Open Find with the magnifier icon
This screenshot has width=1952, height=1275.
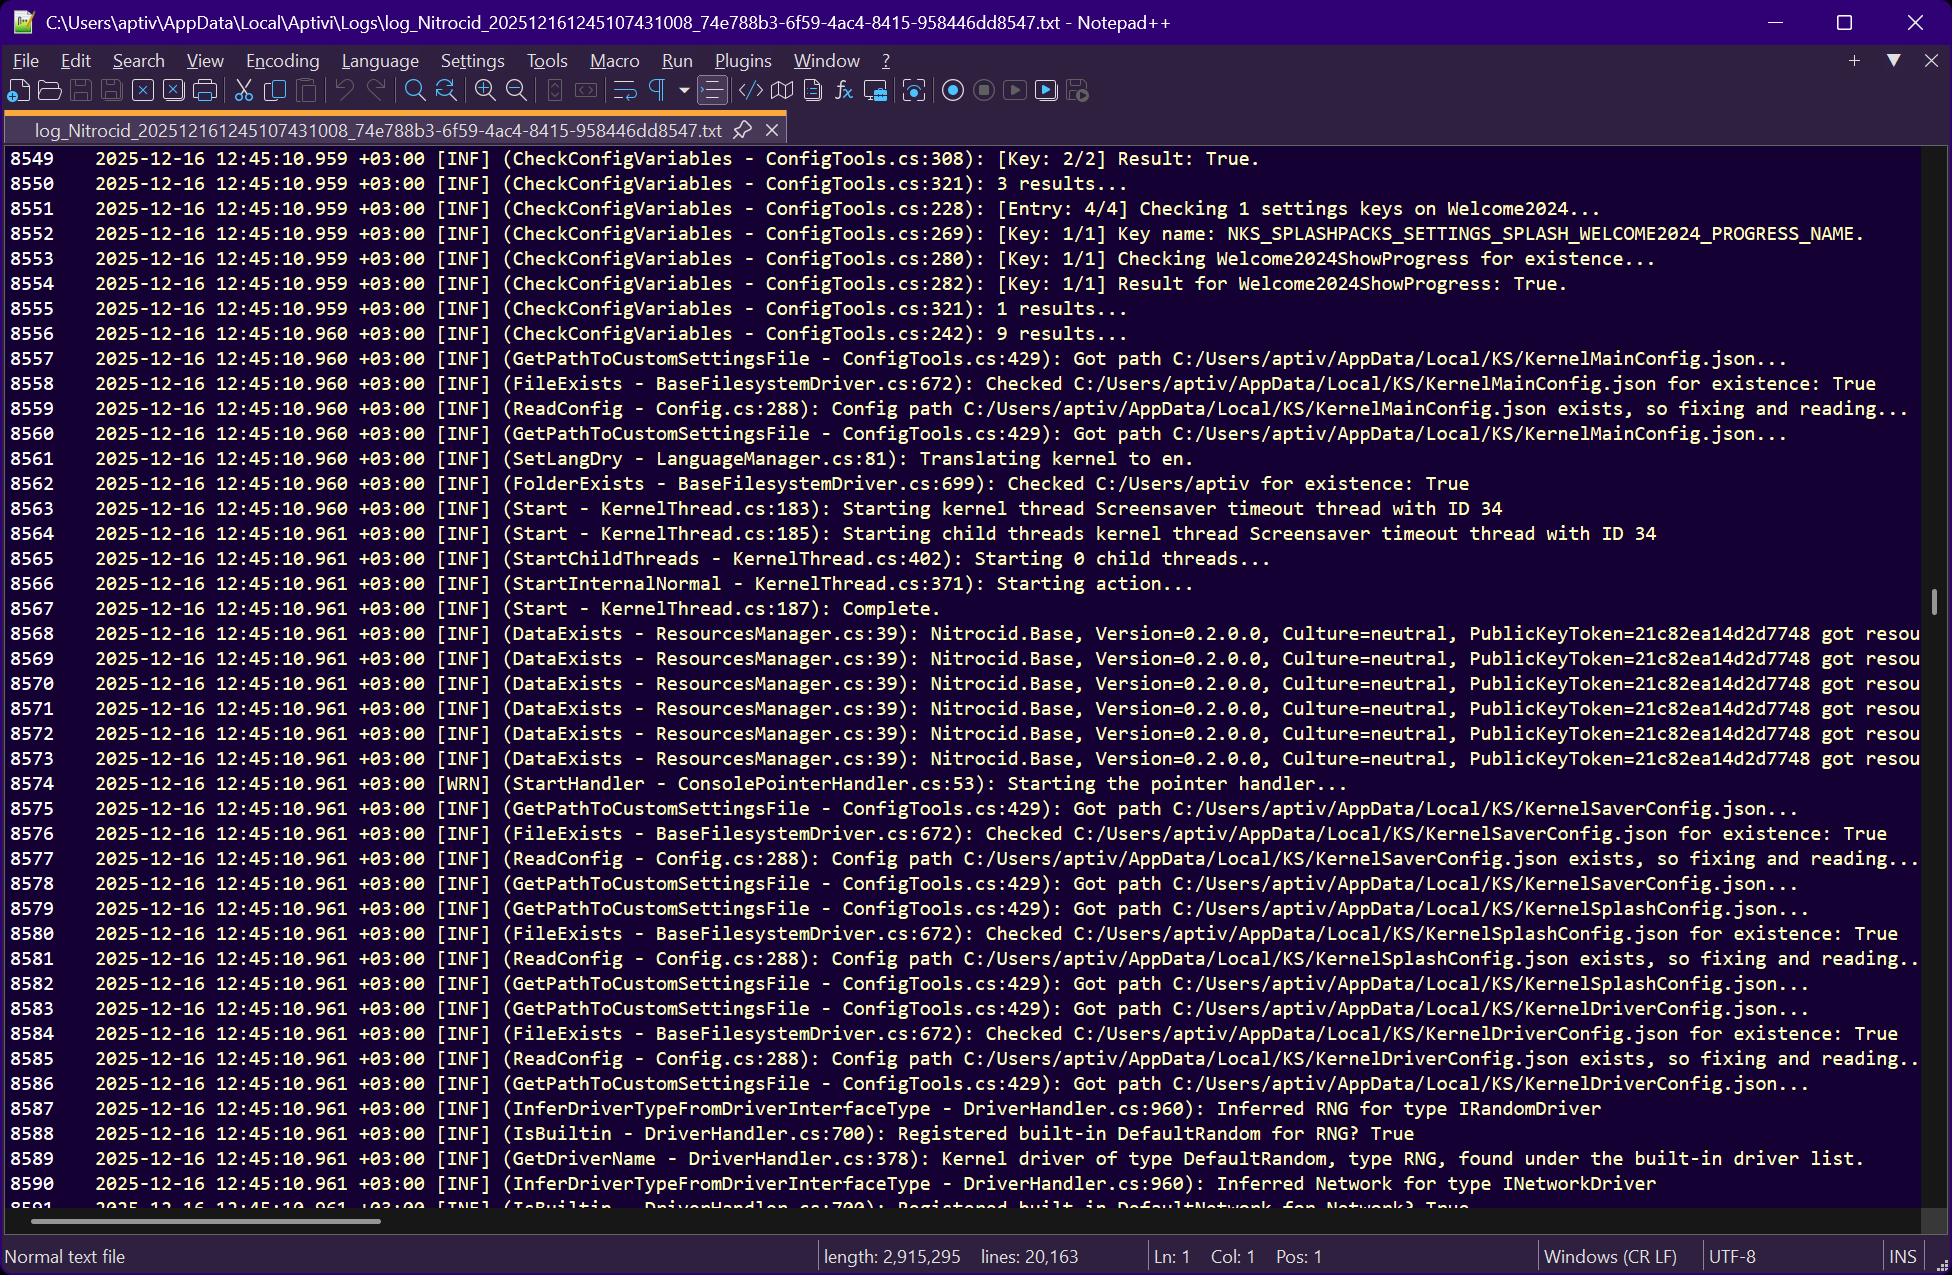[414, 91]
